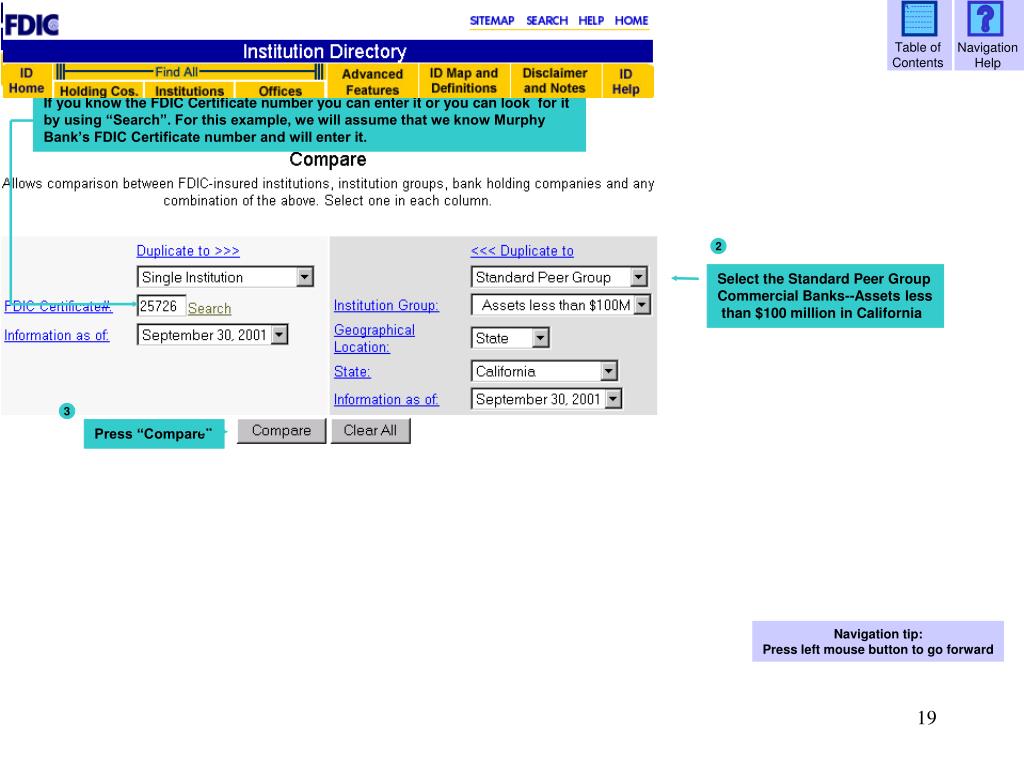
Task: Go to the HOME link
Action: [632, 21]
